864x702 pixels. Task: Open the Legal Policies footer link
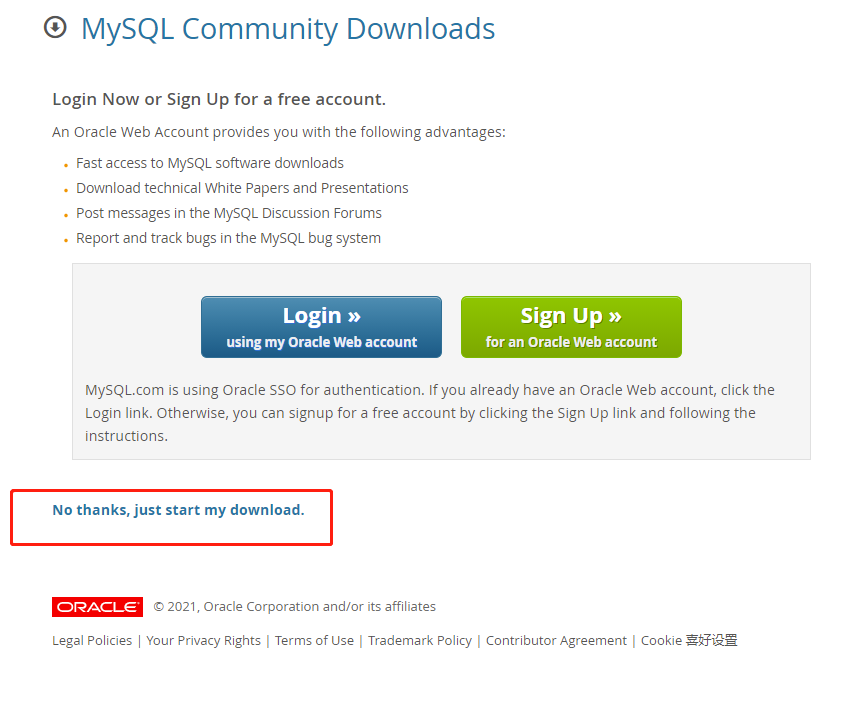[x=92, y=640]
